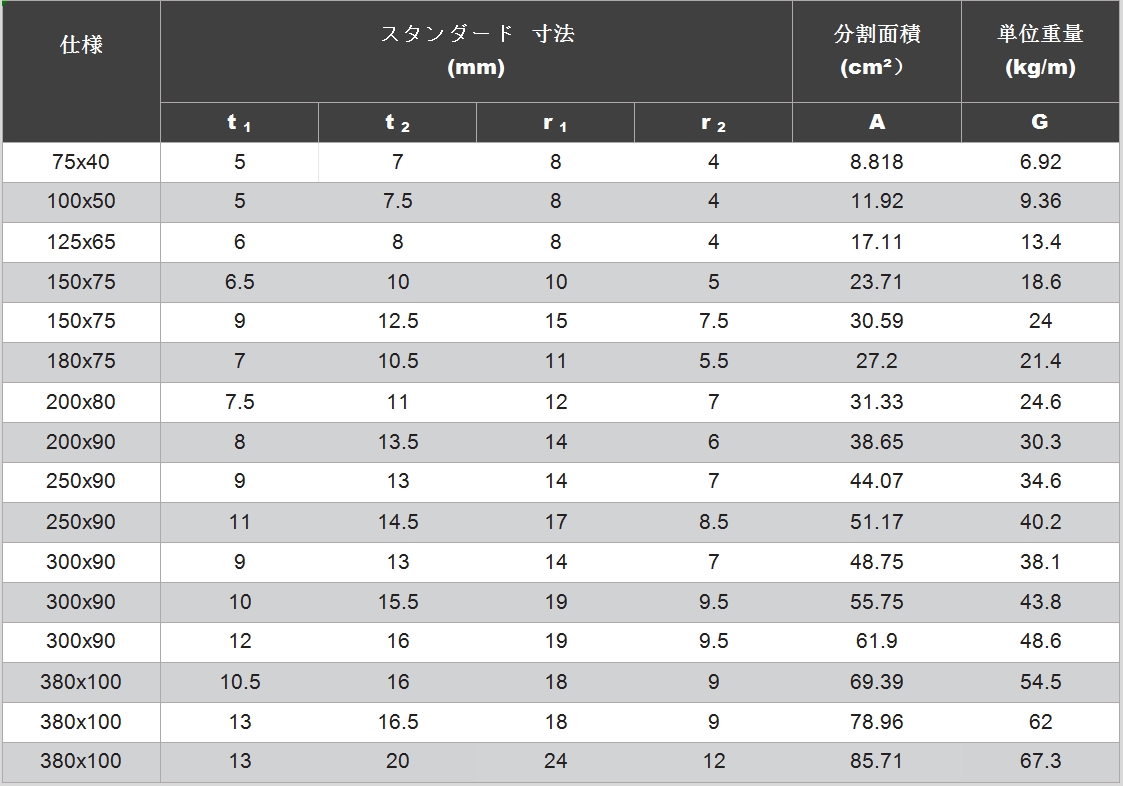Select the 200x80 specification cell
This screenshot has width=1123, height=786.
coord(81,402)
